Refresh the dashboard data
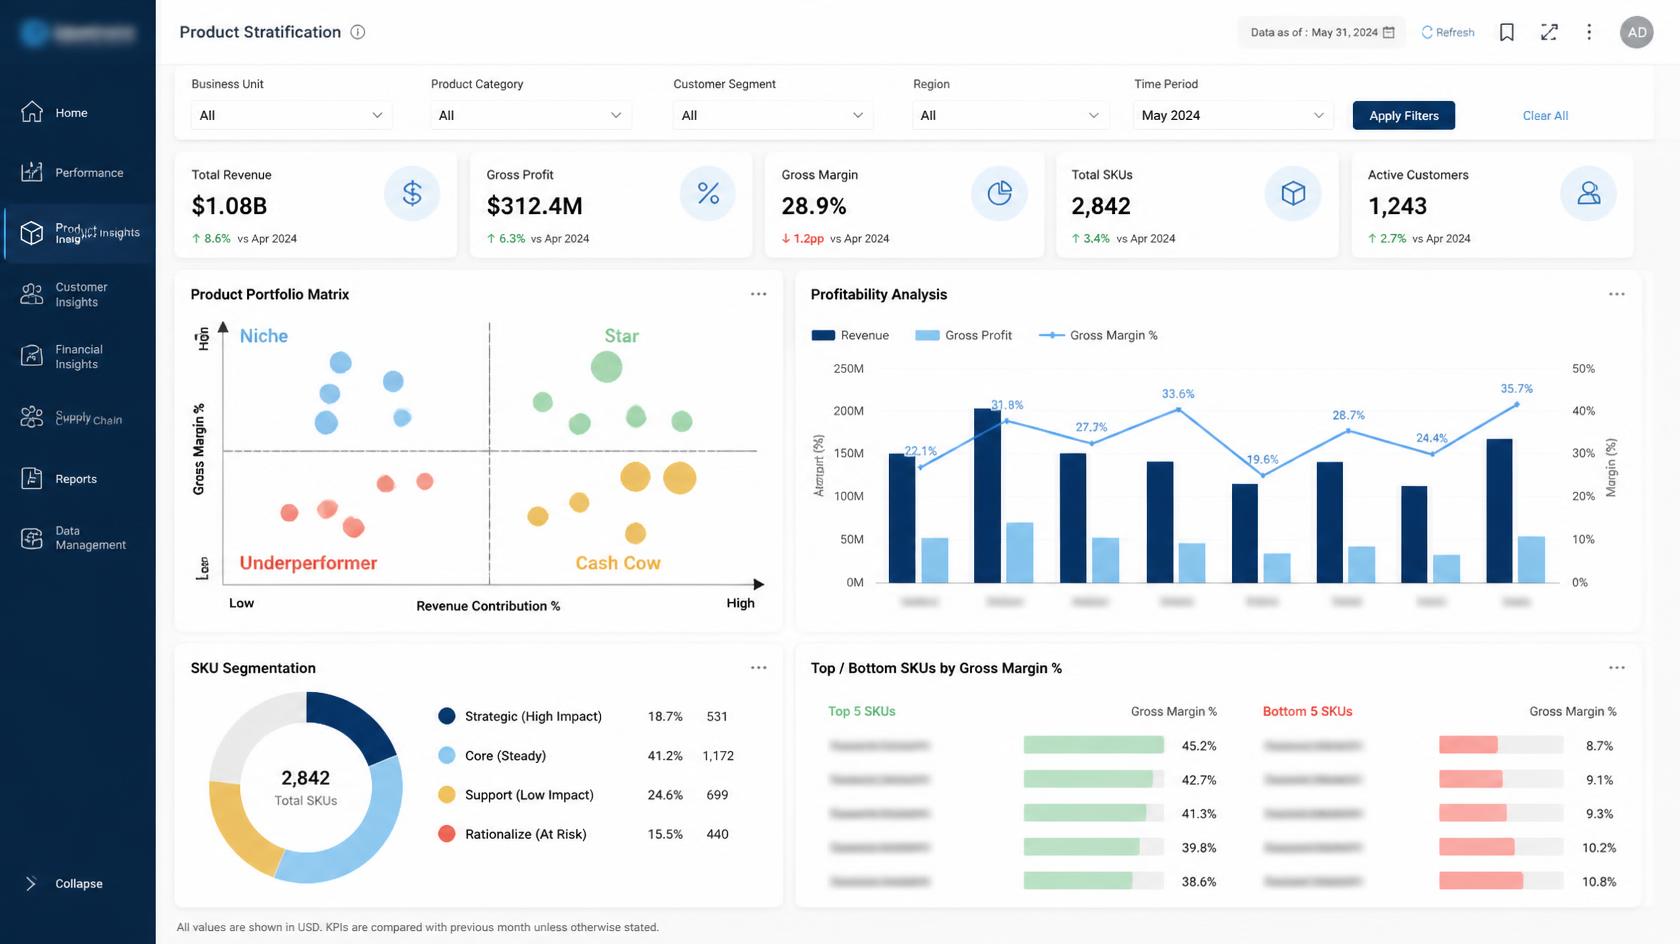 click(x=1448, y=32)
